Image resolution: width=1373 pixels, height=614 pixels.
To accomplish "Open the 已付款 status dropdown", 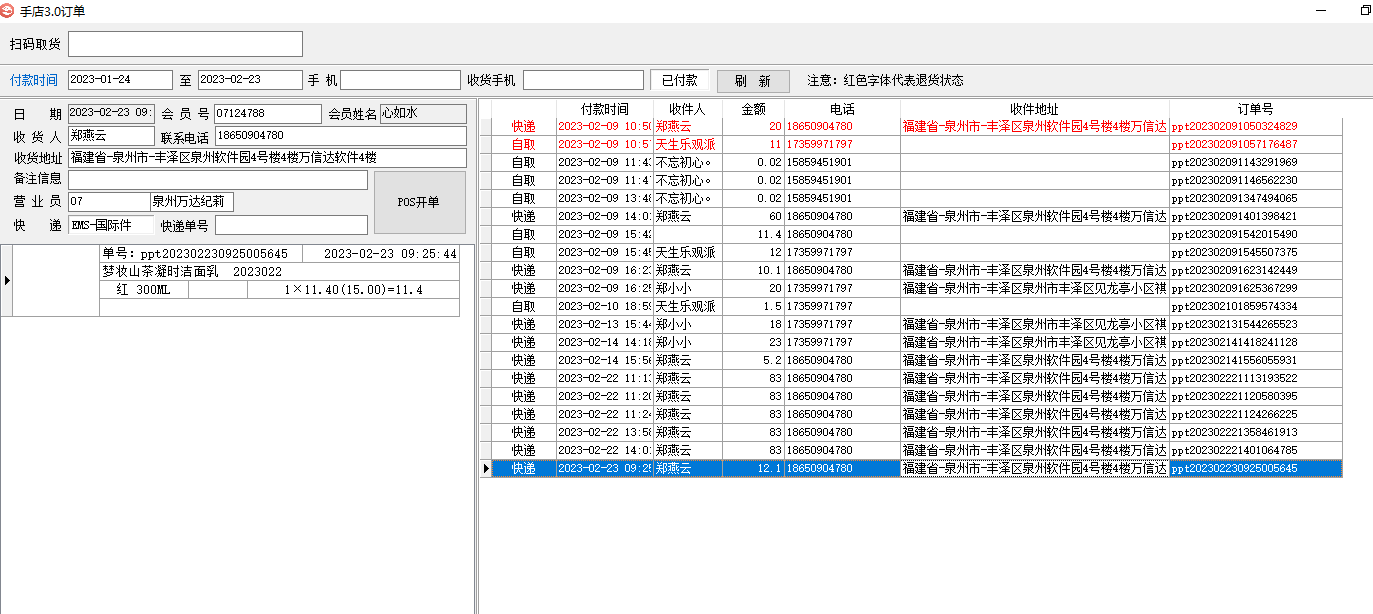I will [x=679, y=80].
